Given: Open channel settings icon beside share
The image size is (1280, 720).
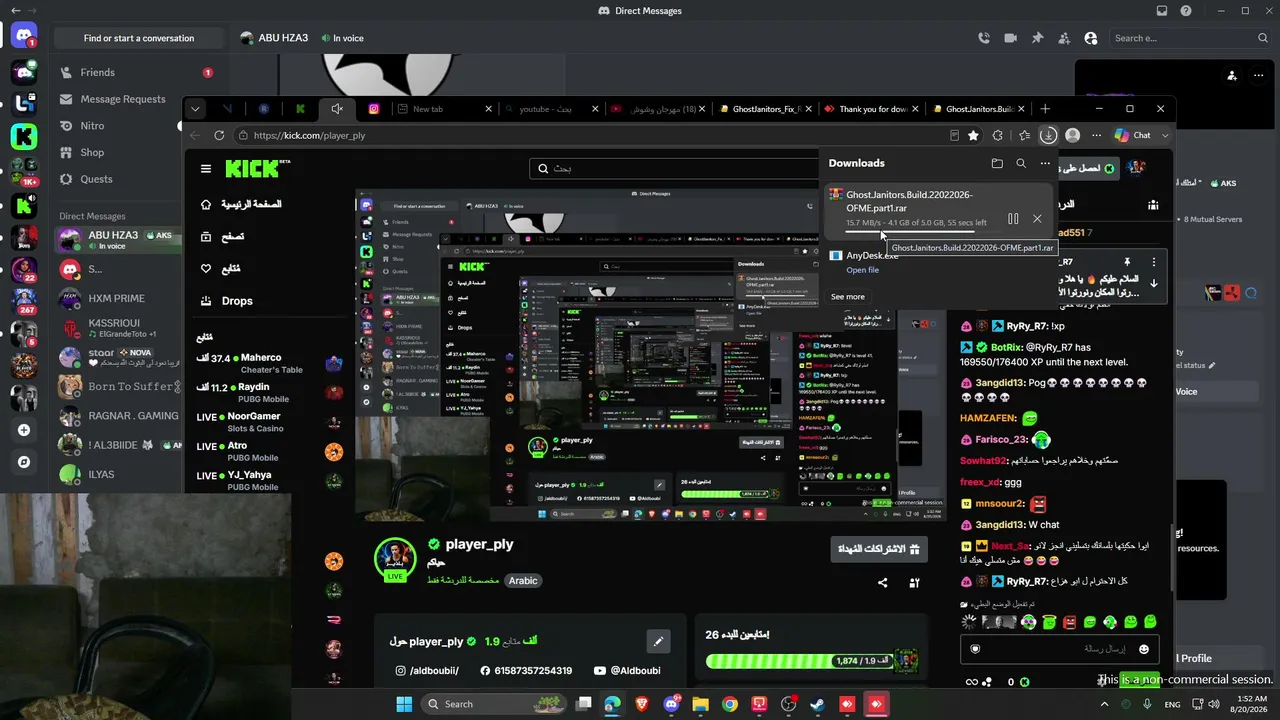Looking at the screenshot, I should point(914,583).
